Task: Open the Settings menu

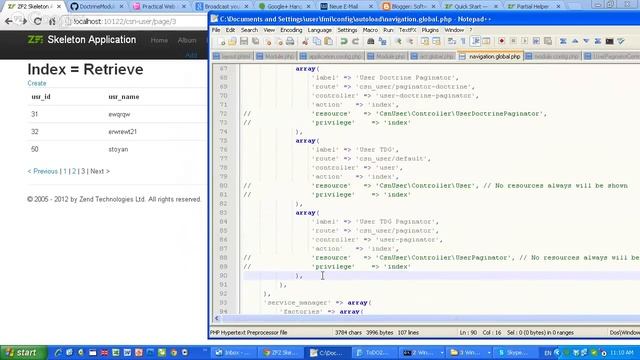Action: click(x=347, y=30)
